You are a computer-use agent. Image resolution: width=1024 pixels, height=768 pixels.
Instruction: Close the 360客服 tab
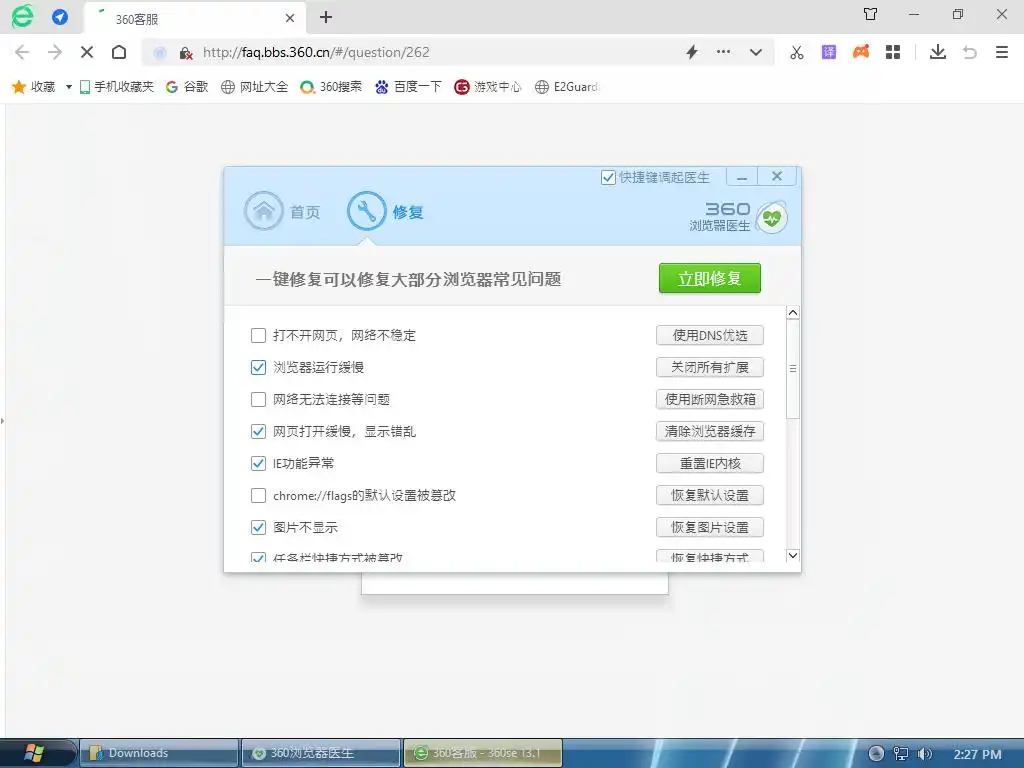coord(290,18)
